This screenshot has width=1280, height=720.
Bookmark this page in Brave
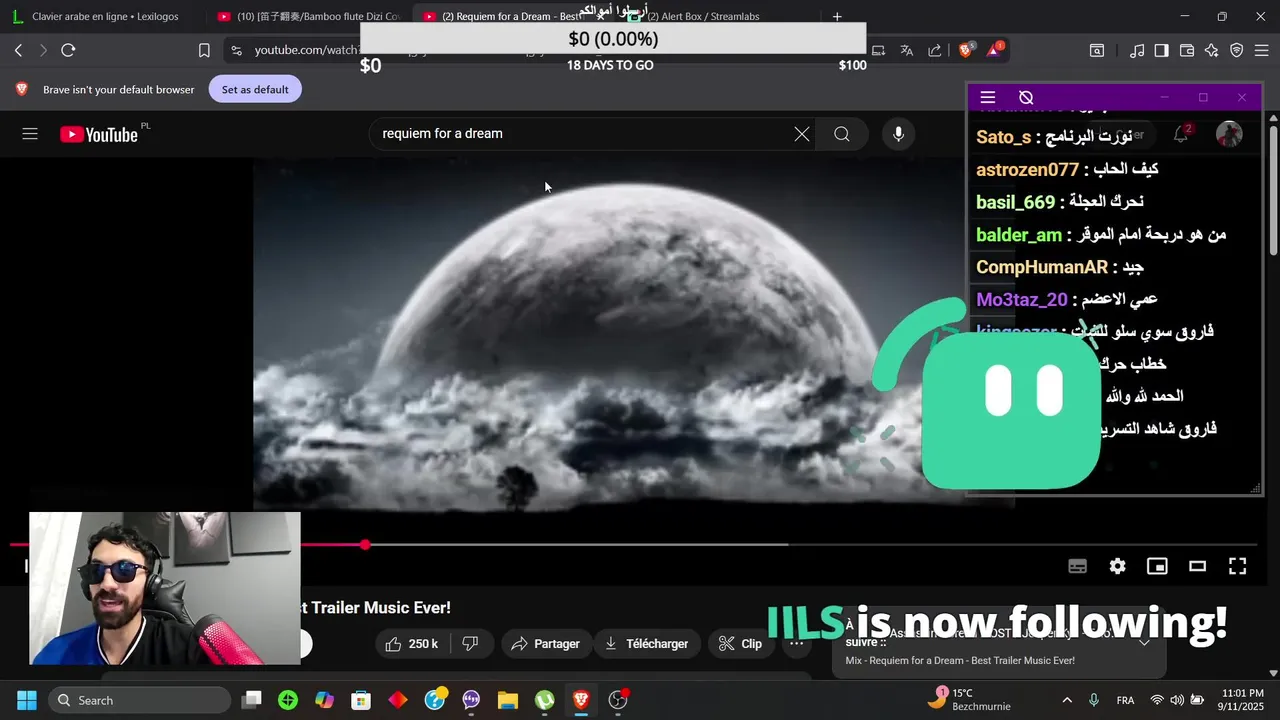click(x=204, y=50)
